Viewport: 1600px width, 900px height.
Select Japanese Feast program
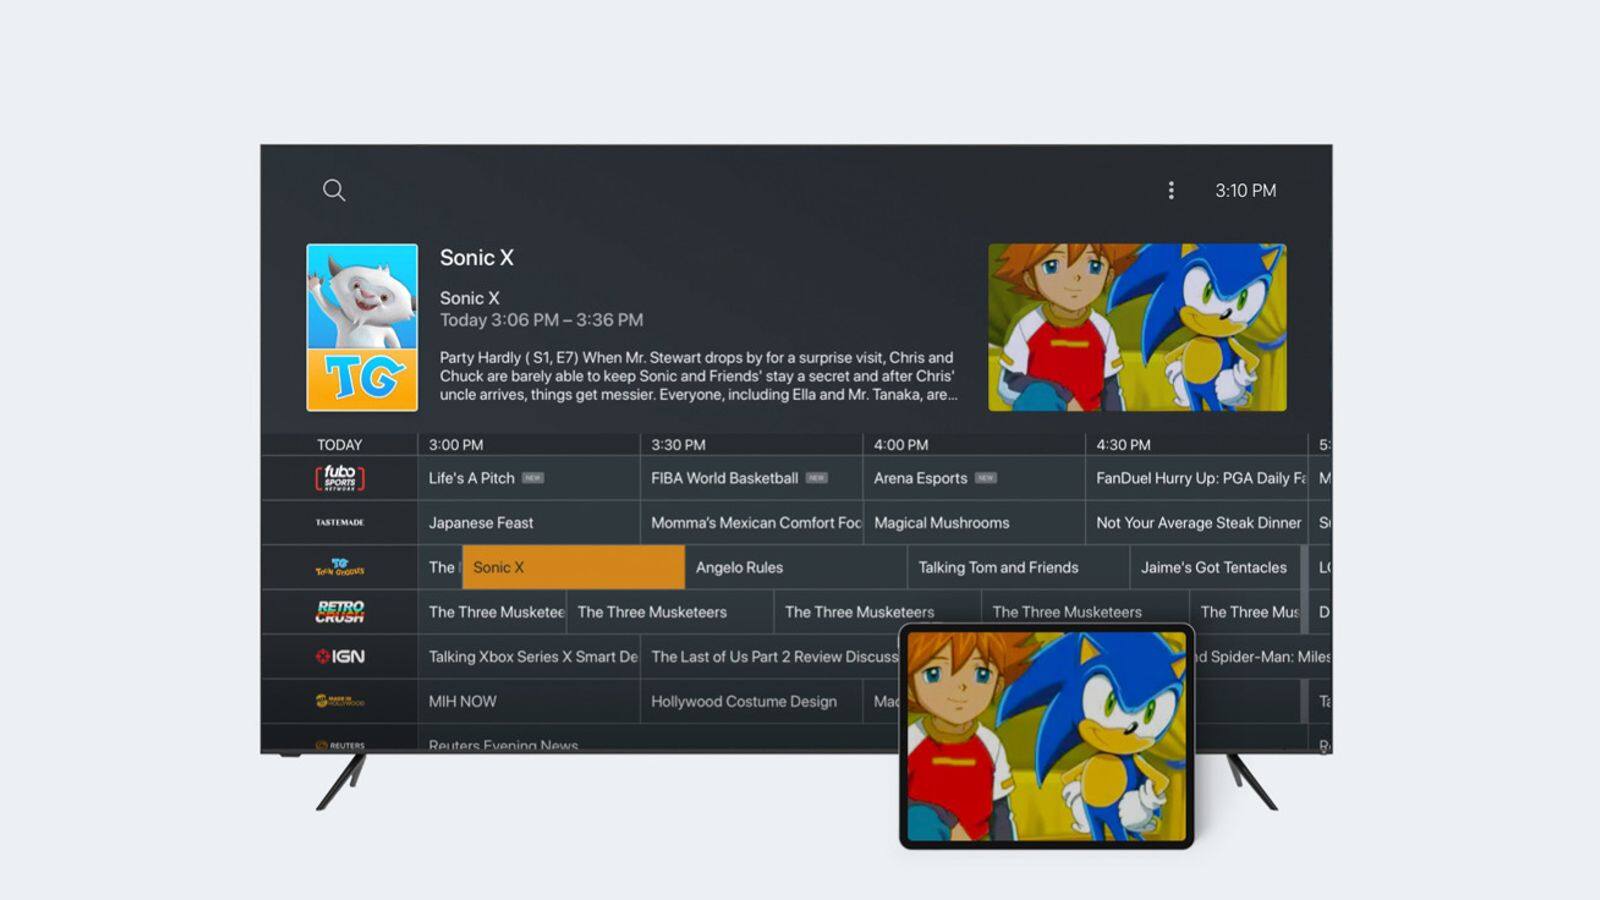(529, 523)
